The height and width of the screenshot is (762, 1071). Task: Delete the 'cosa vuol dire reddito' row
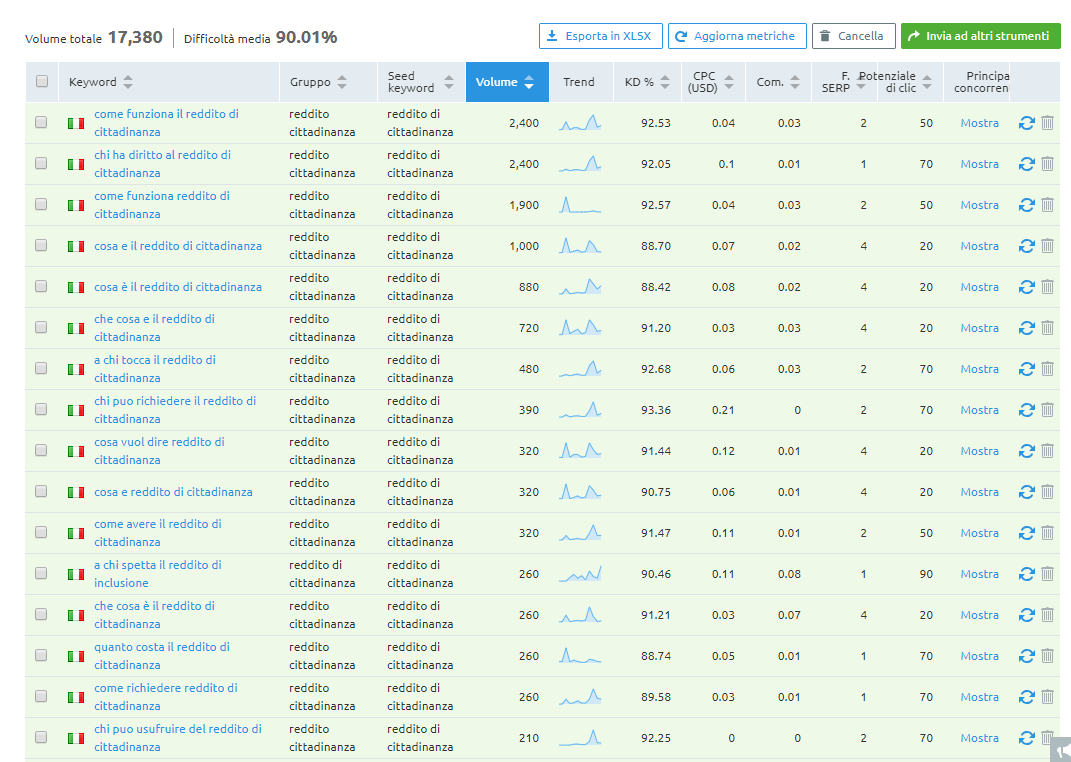(x=1047, y=451)
